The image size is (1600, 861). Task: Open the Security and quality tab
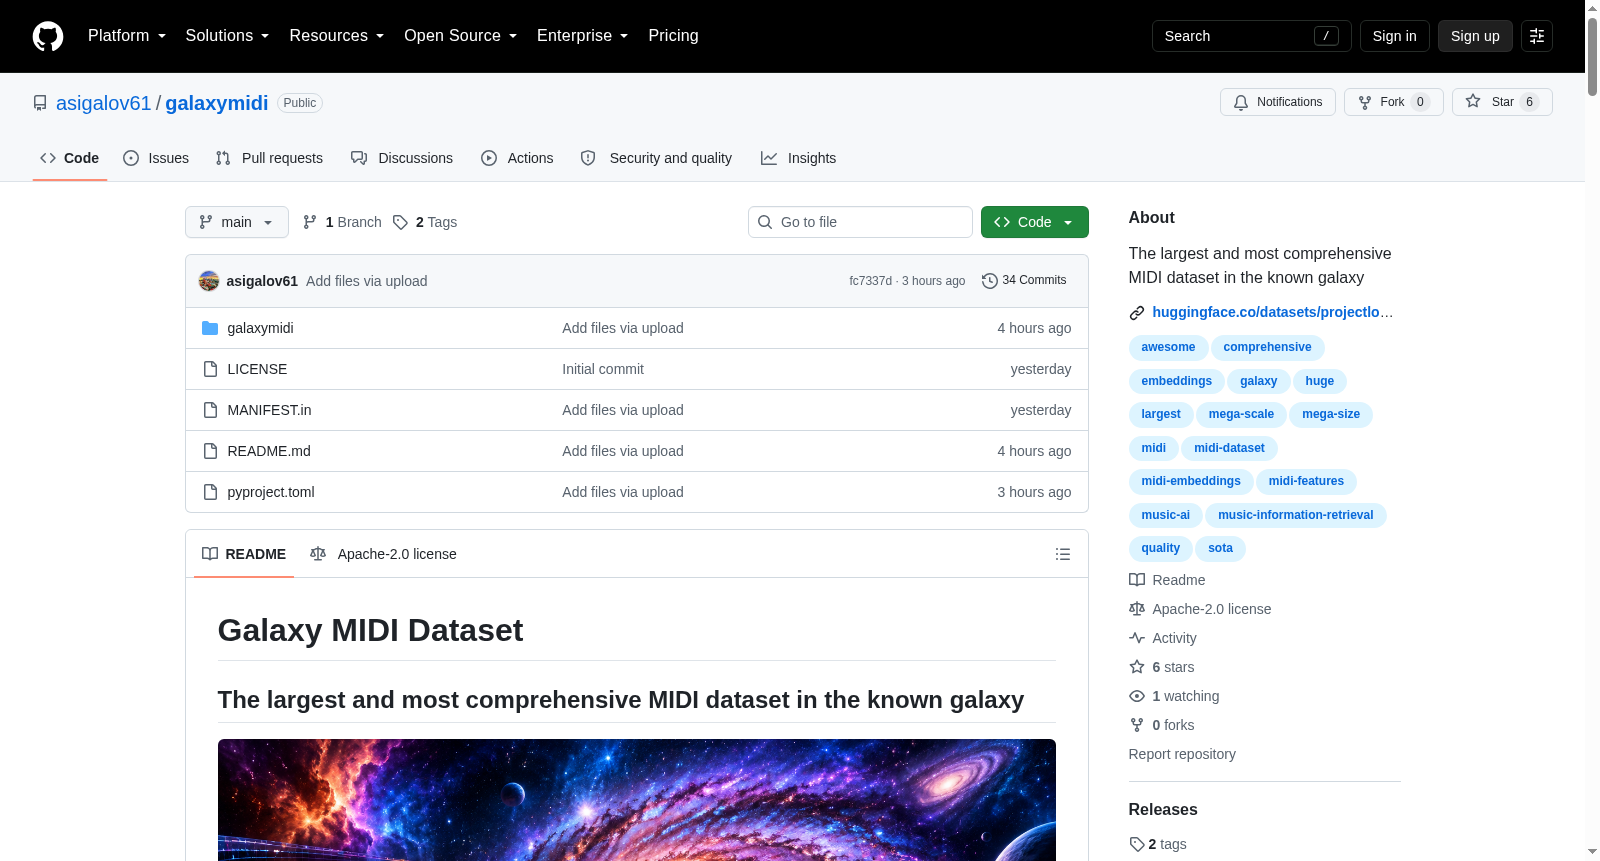[x=656, y=158]
